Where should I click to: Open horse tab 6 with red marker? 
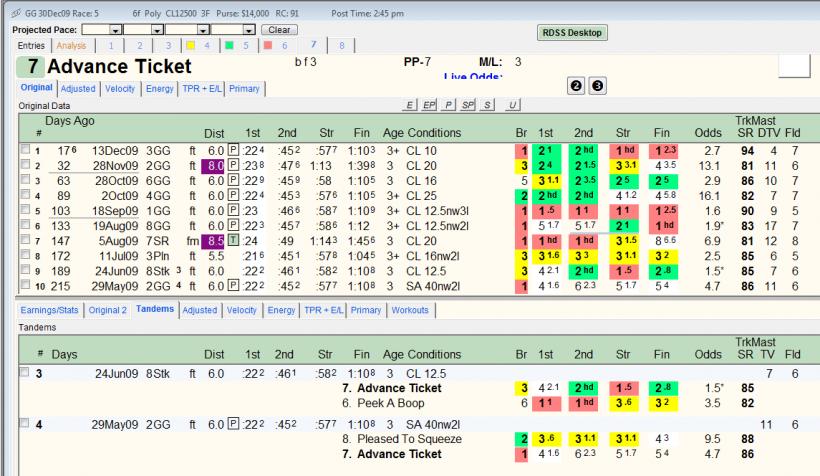point(277,46)
